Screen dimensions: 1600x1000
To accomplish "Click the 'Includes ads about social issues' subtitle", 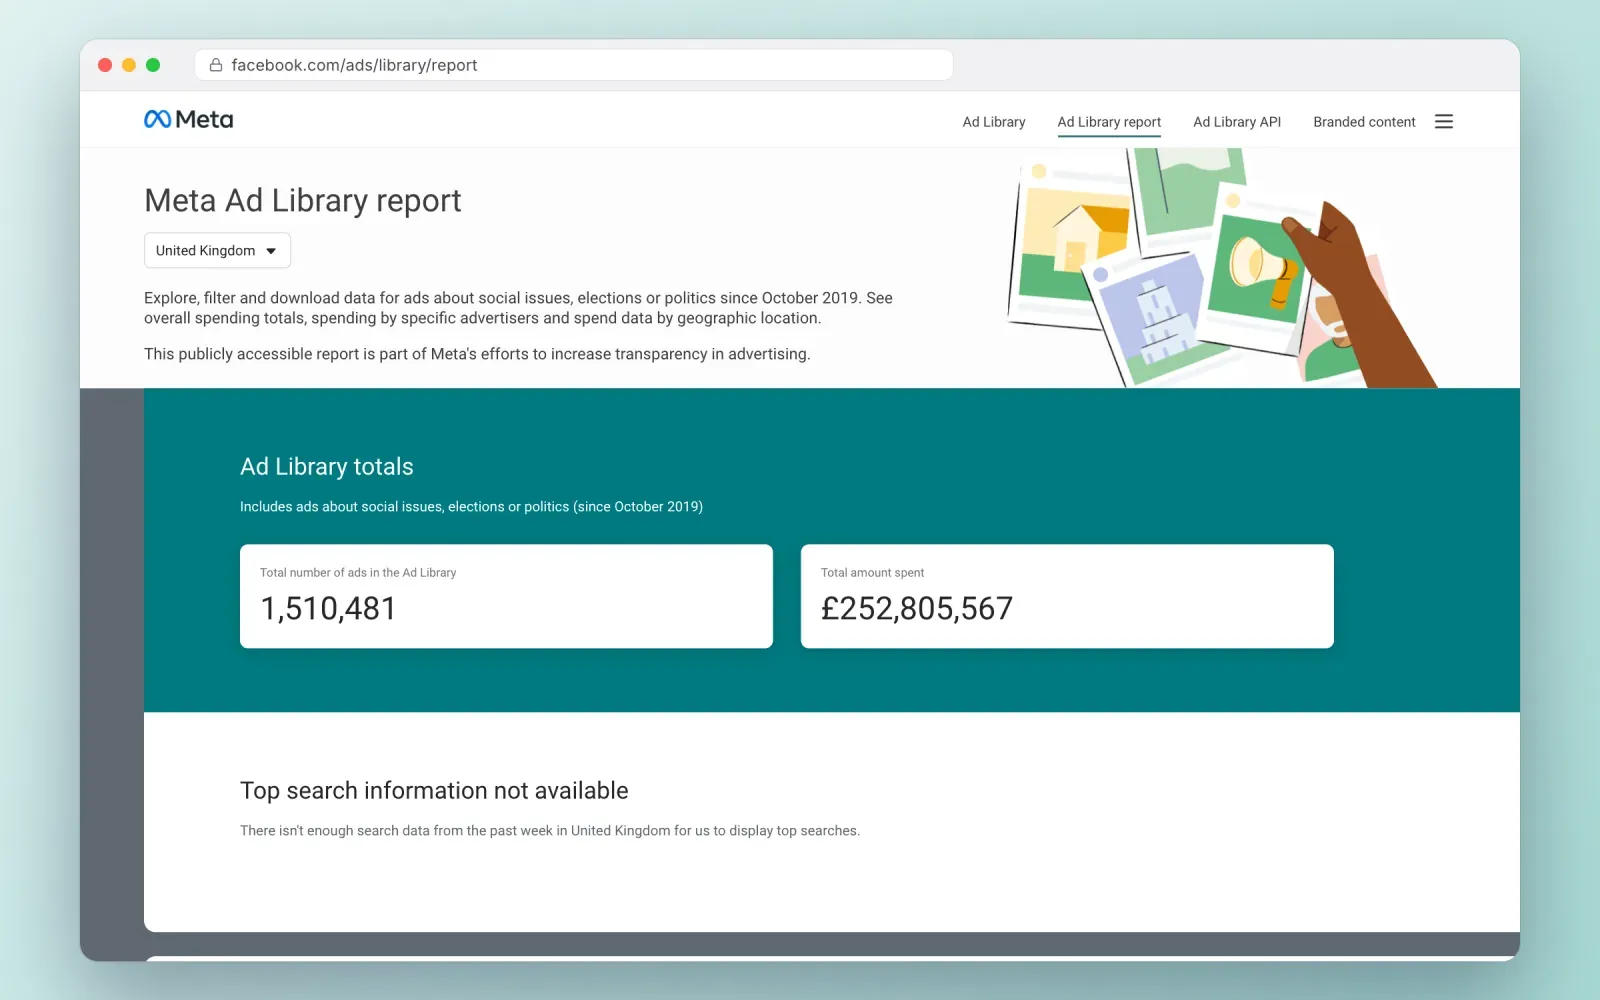I will click(x=471, y=507).
